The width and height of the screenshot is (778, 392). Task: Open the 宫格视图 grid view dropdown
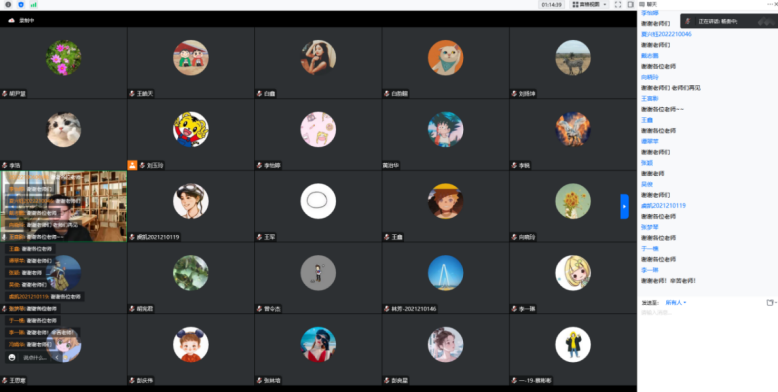588,4
